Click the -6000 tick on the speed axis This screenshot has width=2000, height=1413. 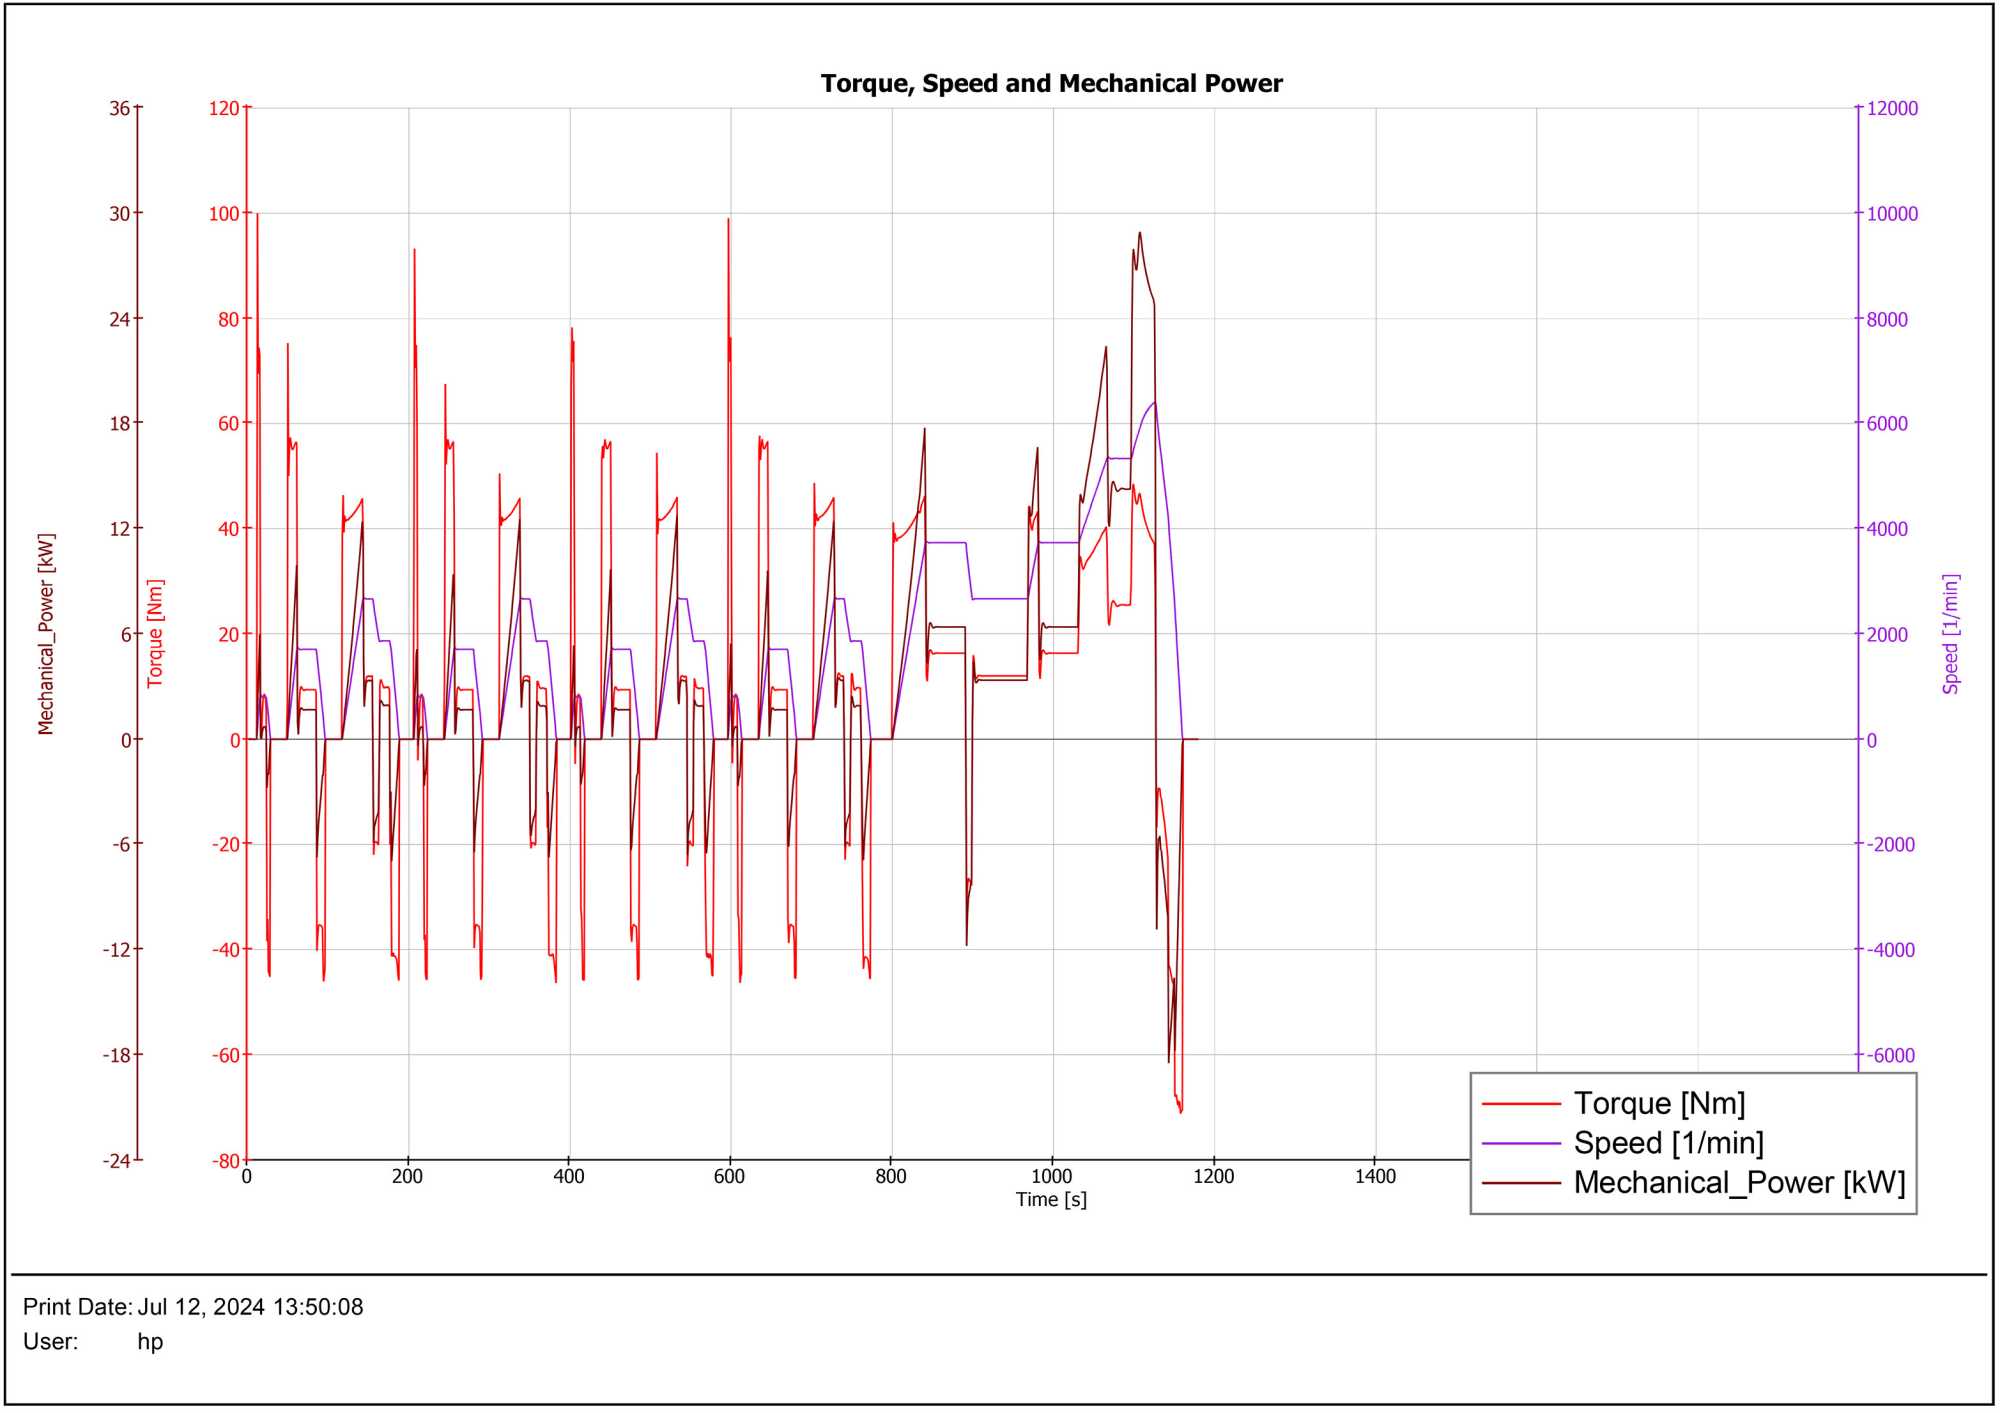pyautogui.click(x=1891, y=1056)
